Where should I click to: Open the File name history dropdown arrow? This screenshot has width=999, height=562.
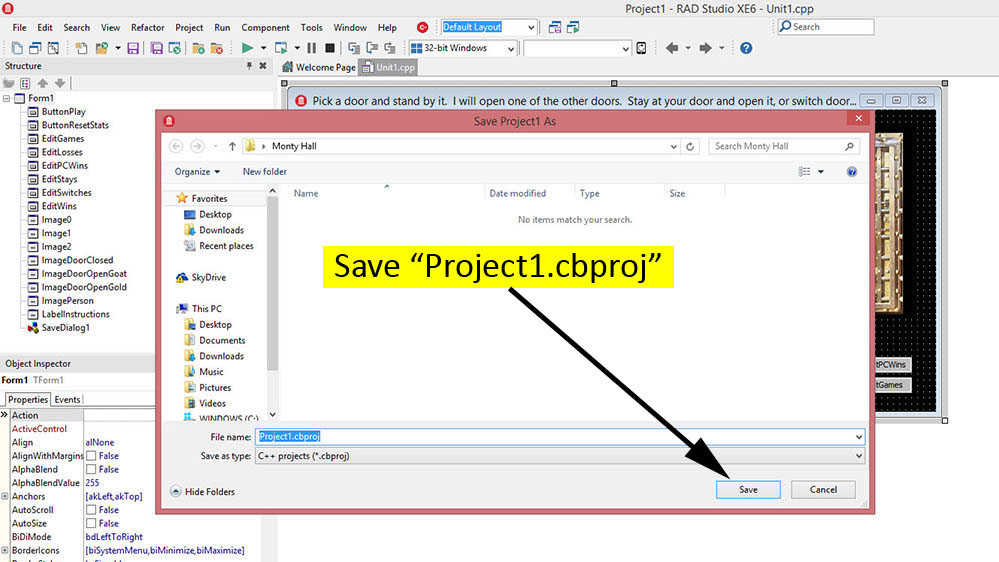click(x=859, y=436)
